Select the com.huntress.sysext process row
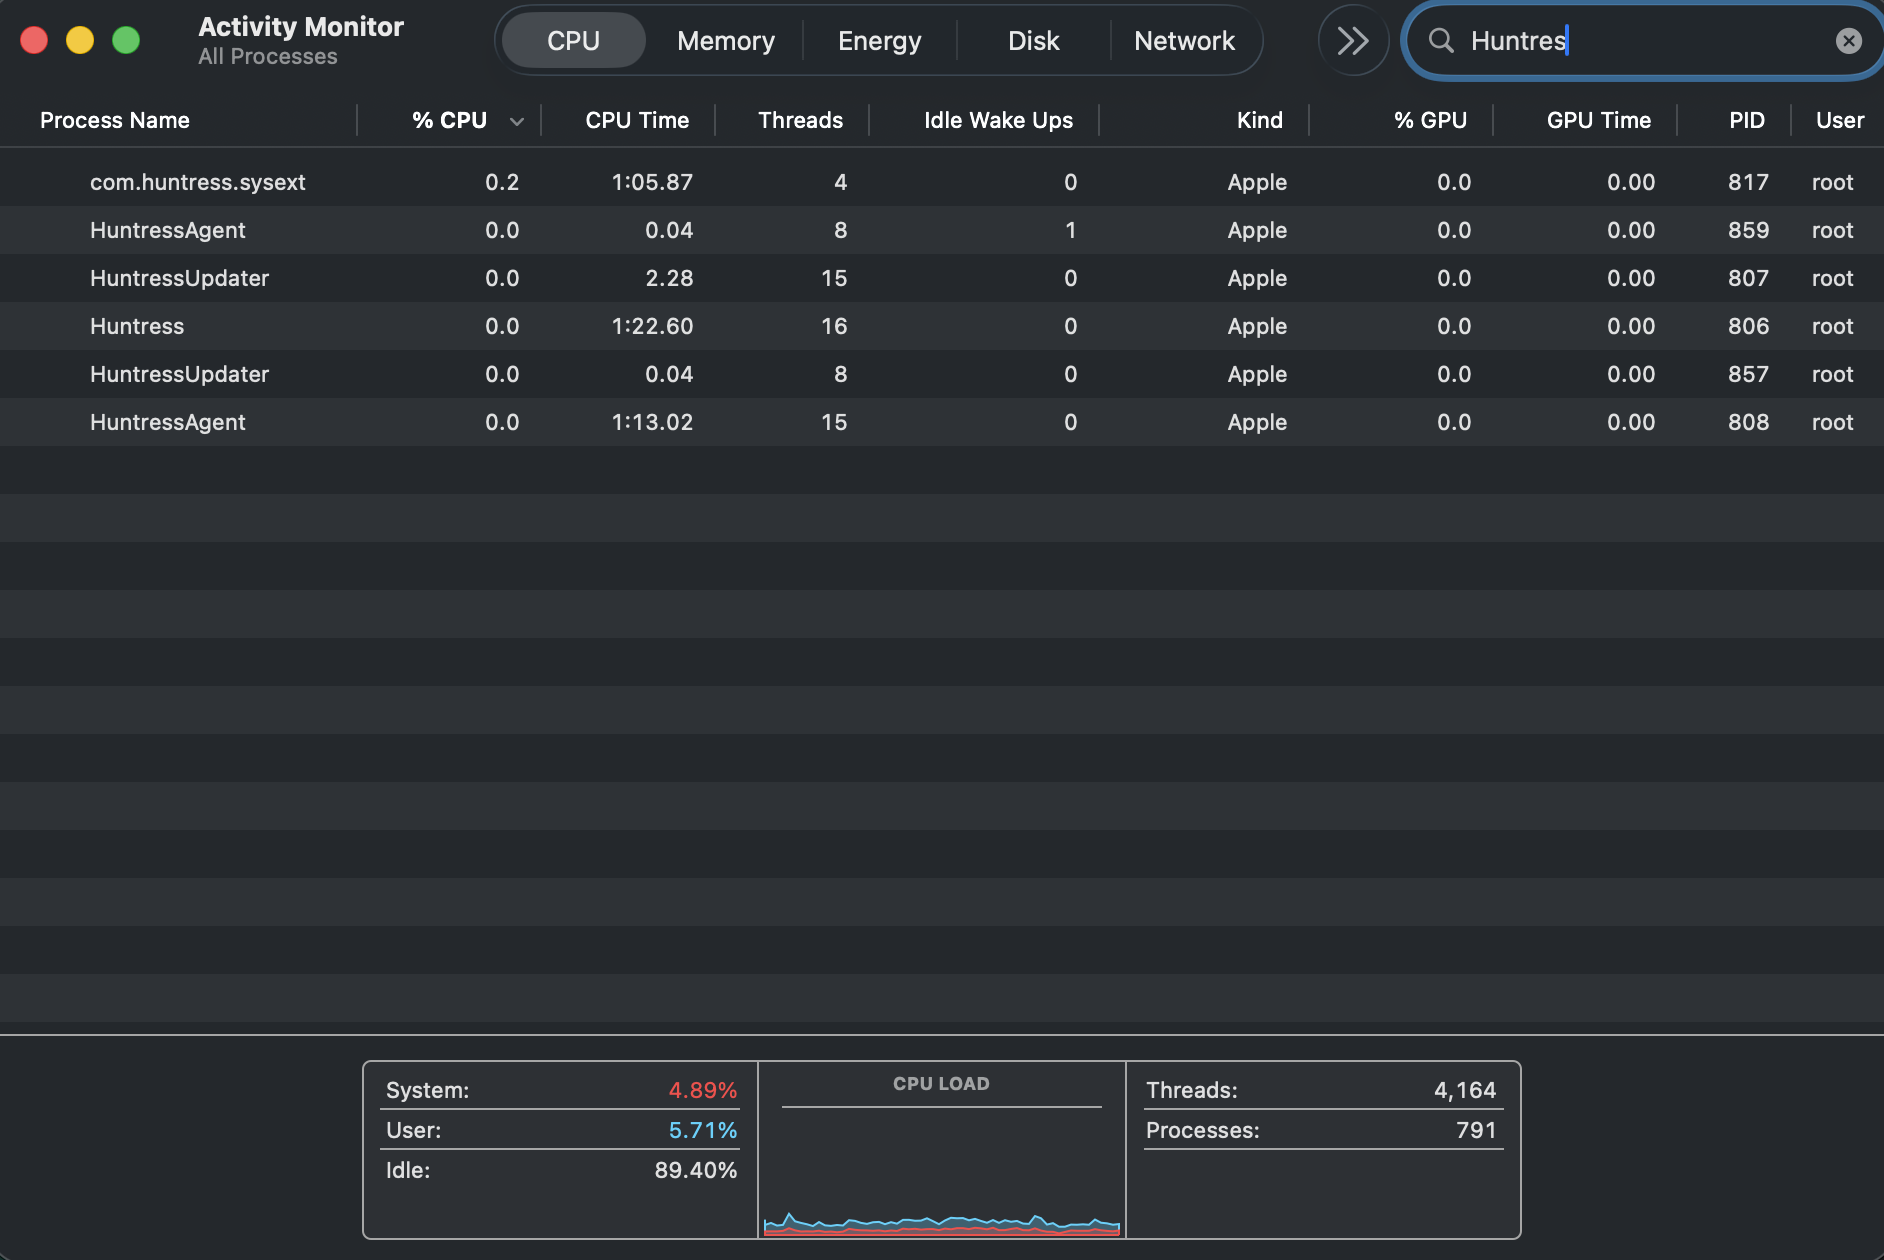This screenshot has width=1884, height=1260. pyautogui.click(x=942, y=182)
